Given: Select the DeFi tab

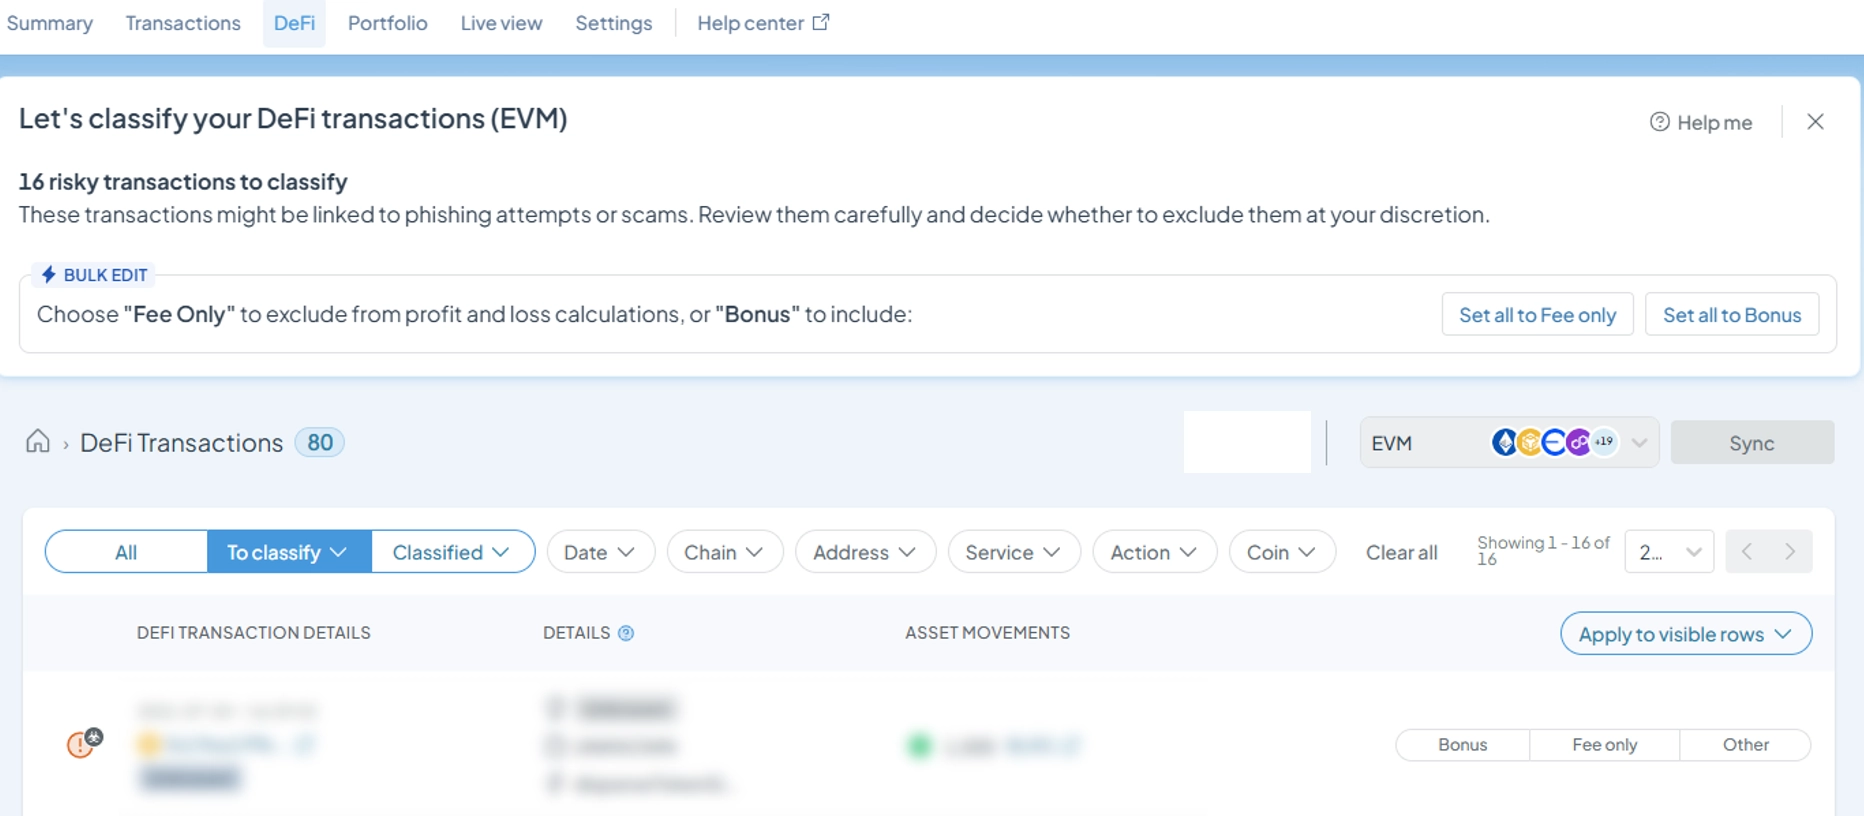Looking at the screenshot, I should (294, 23).
